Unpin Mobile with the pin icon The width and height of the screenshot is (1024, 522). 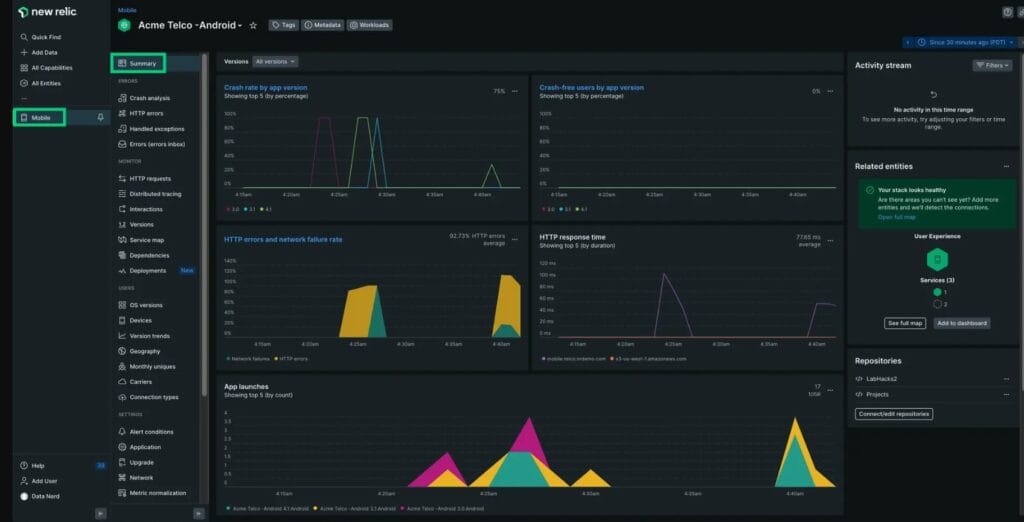tap(100, 118)
